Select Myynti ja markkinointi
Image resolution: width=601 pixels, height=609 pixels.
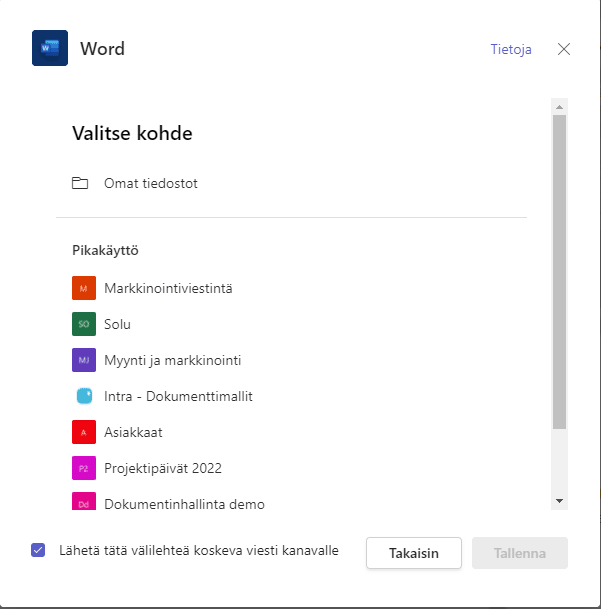[172, 360]
